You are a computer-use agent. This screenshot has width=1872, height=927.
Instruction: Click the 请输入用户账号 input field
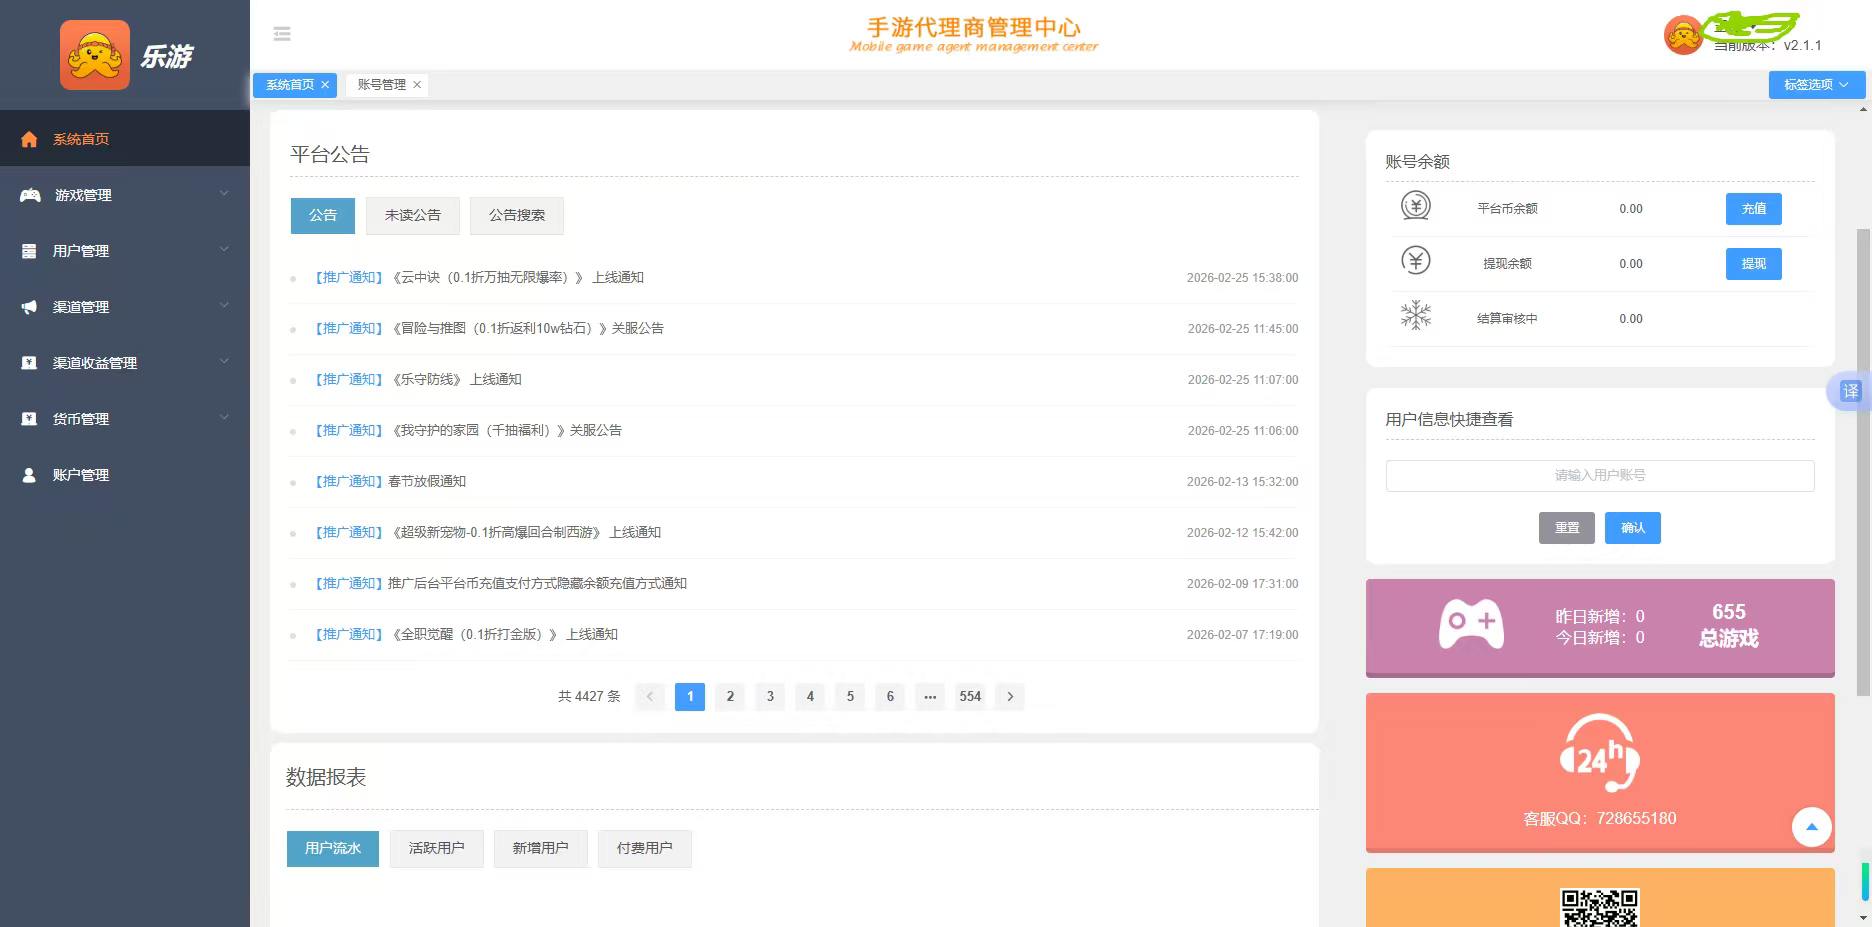(x=1598, y=475)
